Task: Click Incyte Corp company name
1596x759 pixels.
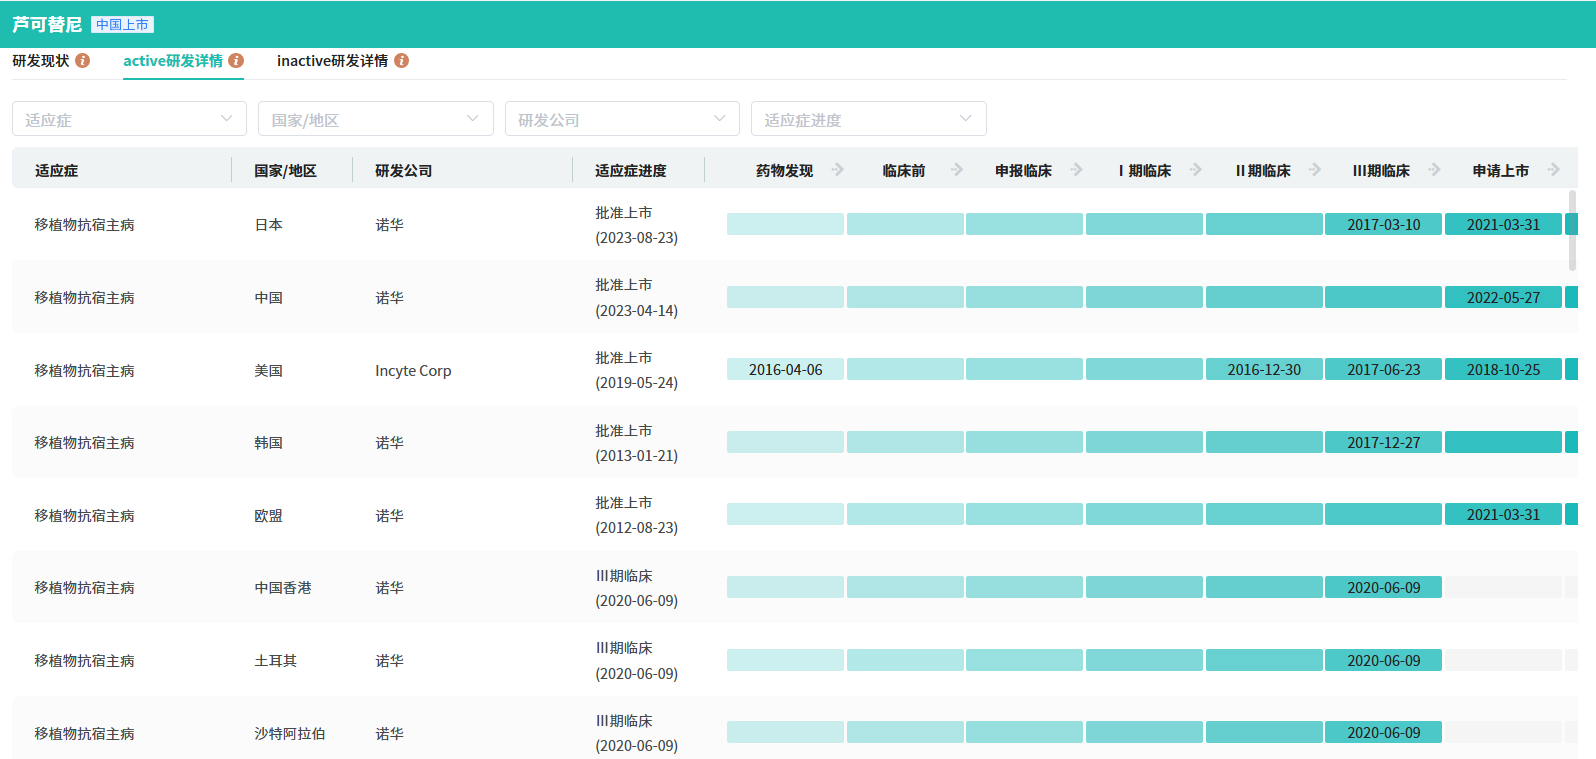Action: point(413,371)
